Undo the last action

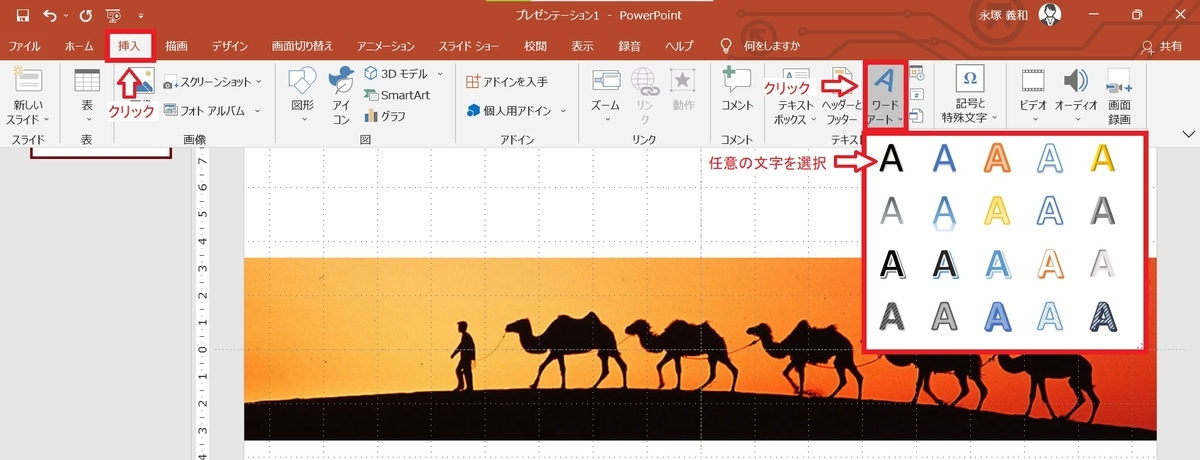click(x=50, y=15)
